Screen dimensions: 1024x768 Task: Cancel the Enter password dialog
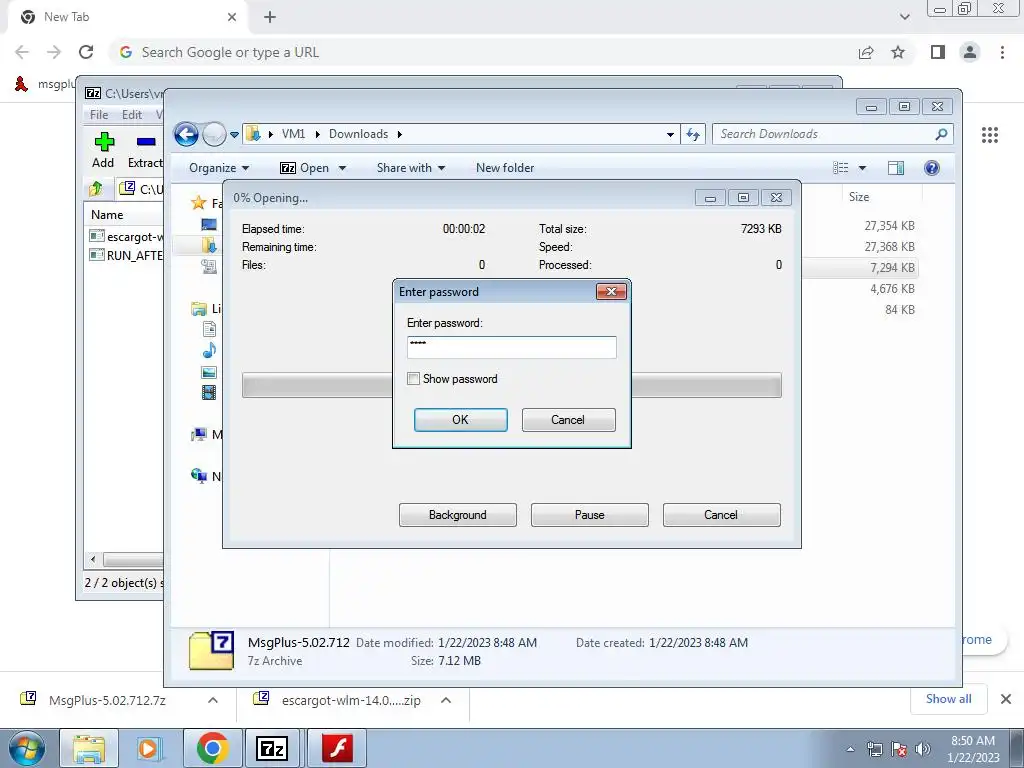568,420
